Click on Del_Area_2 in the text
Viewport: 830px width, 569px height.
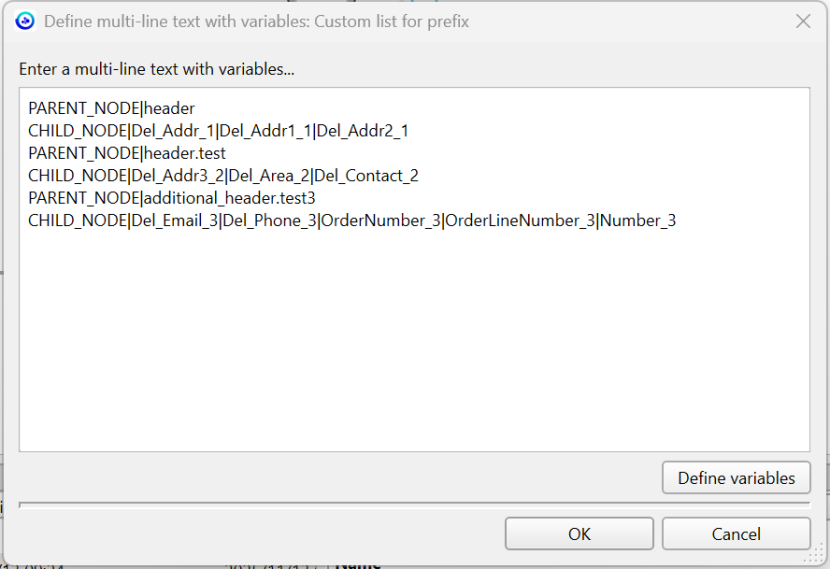269,176
